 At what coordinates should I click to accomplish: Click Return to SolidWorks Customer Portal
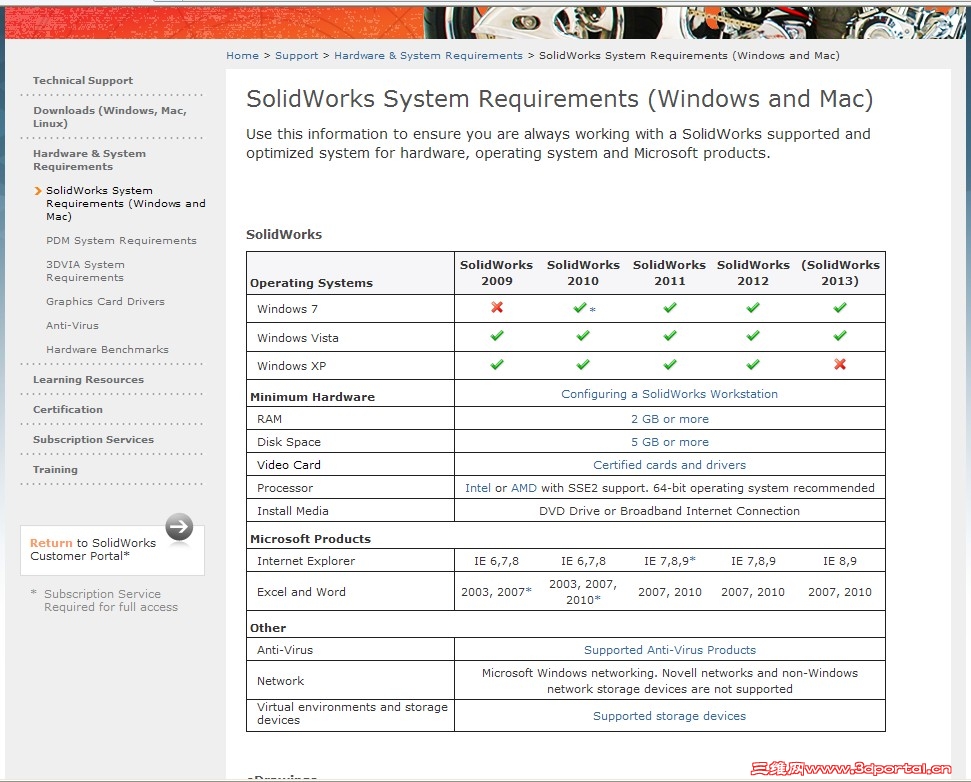[x=93, y=549]
